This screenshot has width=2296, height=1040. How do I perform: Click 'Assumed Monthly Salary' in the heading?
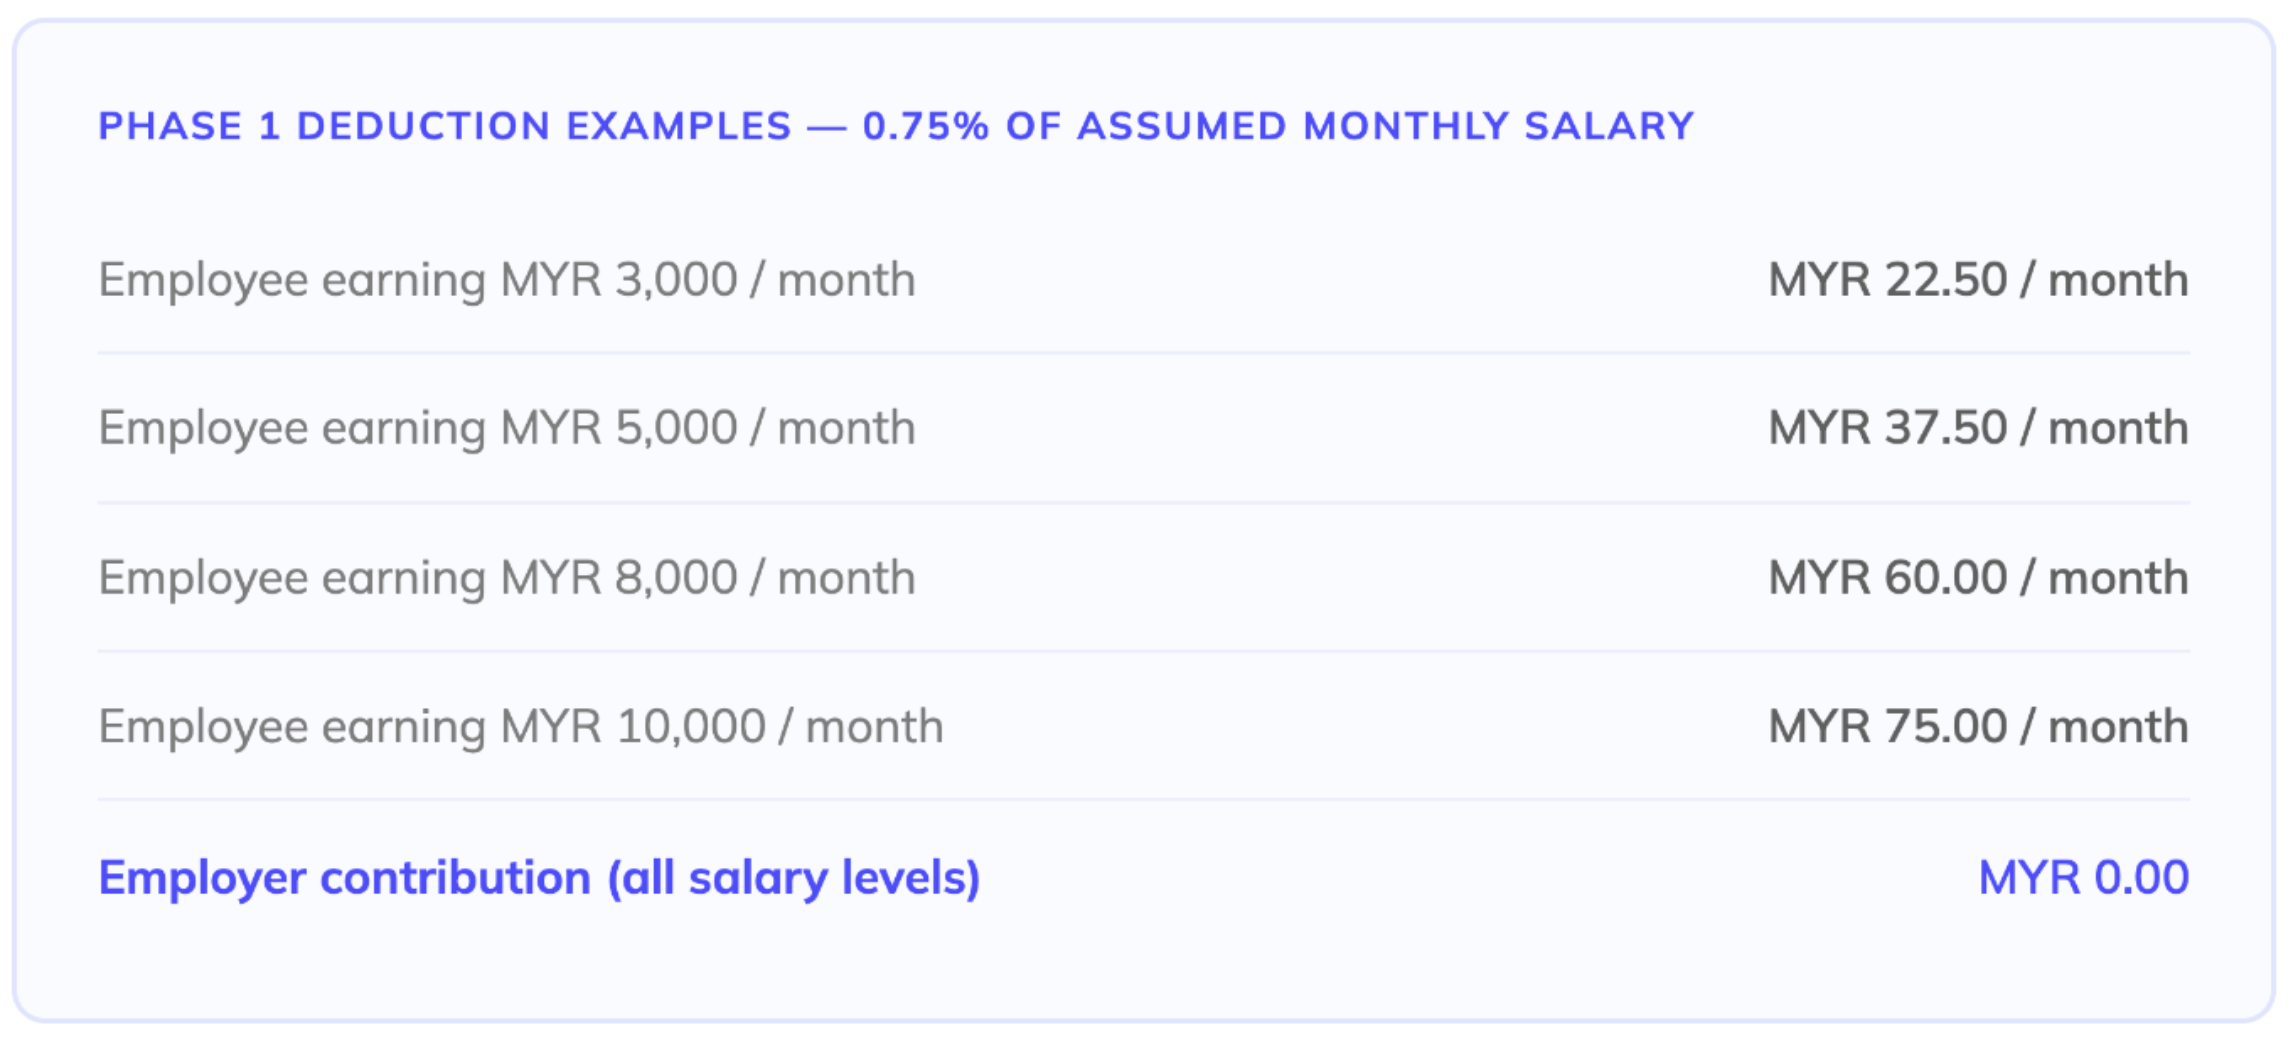(1386, 126)
